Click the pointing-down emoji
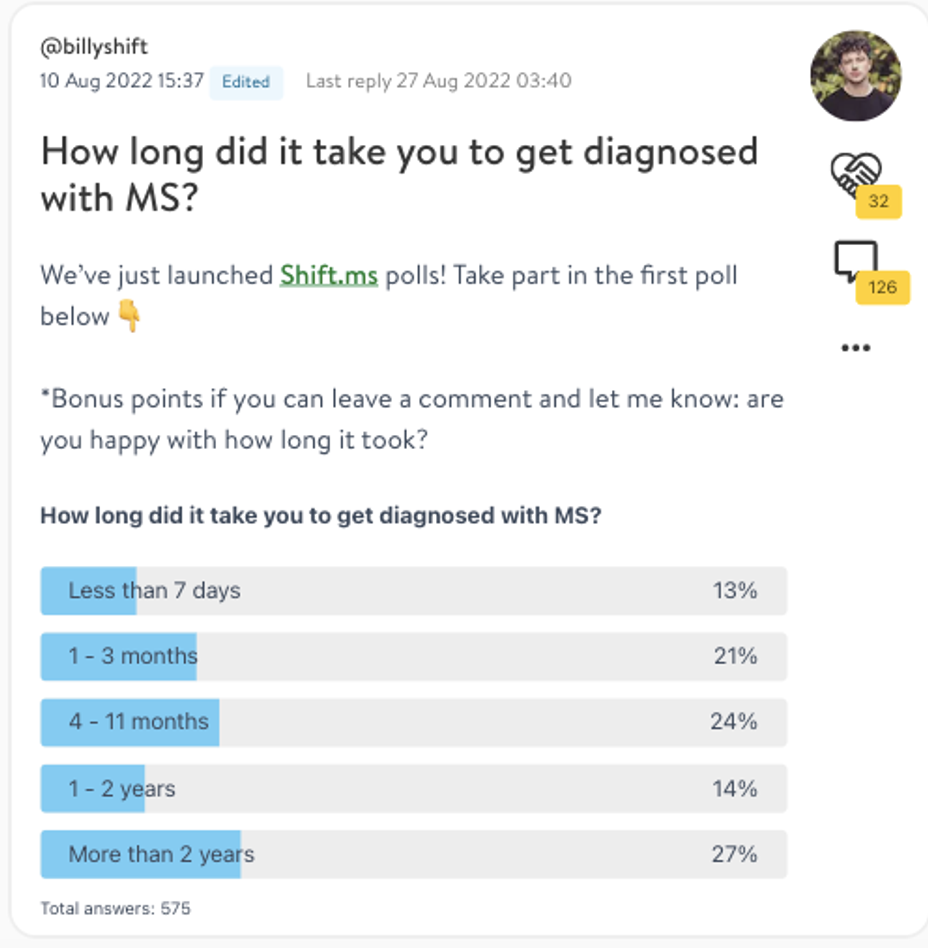Screen dimensions: 928x948 (x=129, y=316)
